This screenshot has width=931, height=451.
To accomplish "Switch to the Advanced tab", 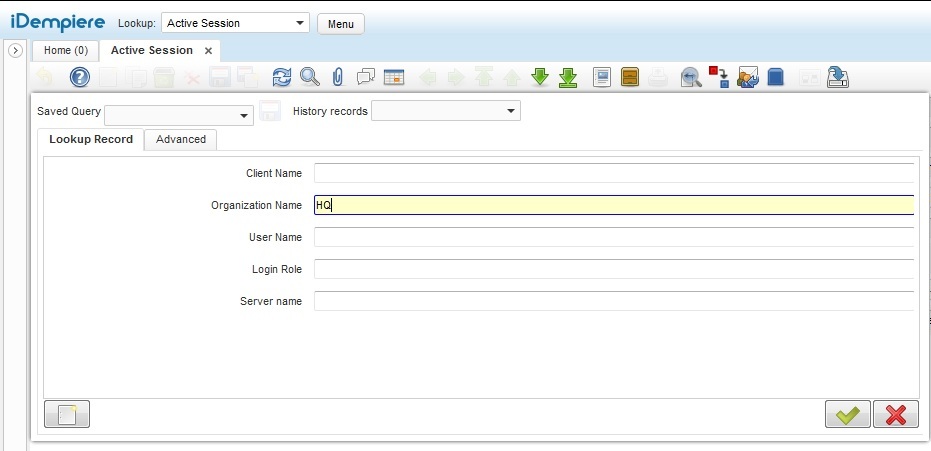I will pos(181,140).
